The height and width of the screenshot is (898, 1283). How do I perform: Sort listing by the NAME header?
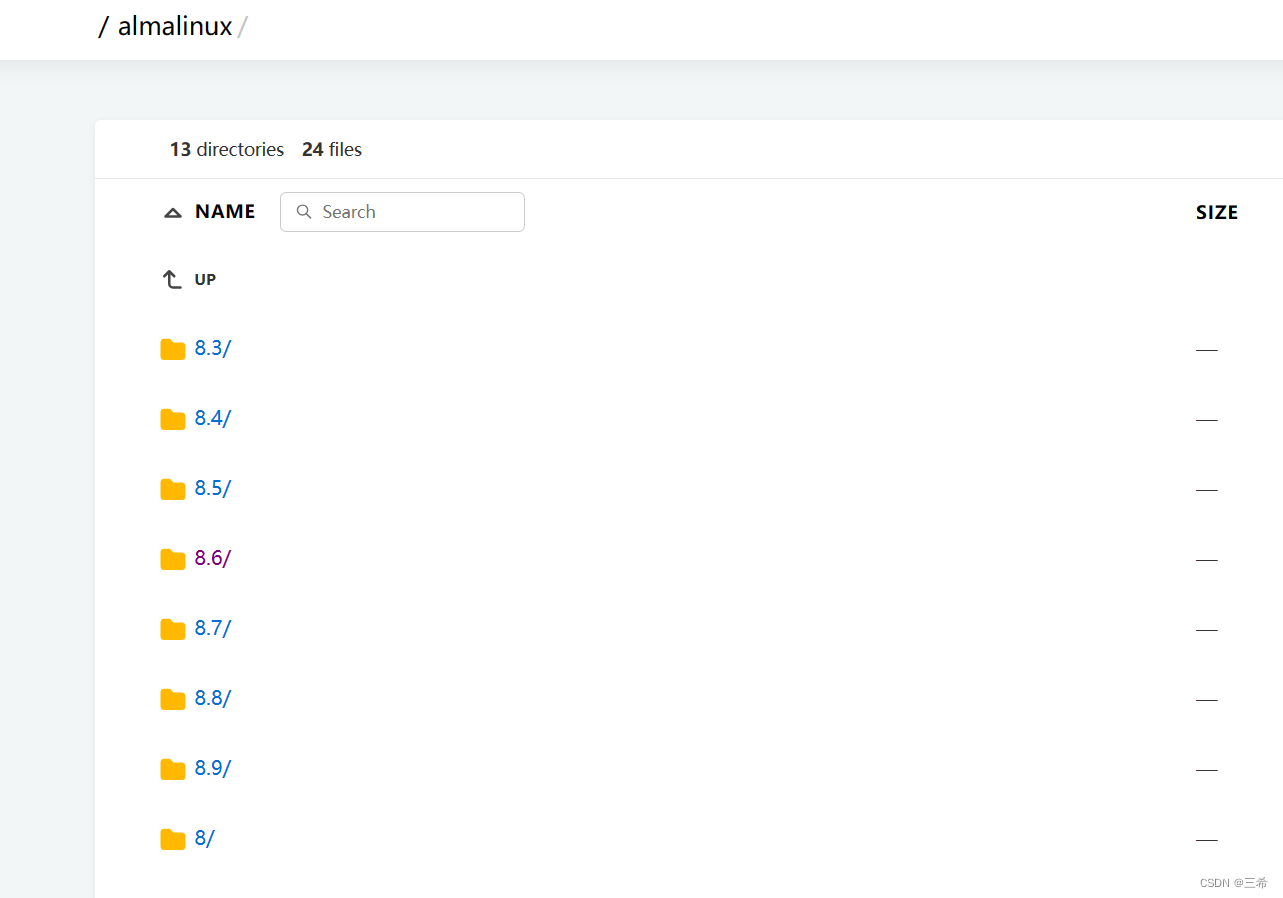tap(225, 212)
